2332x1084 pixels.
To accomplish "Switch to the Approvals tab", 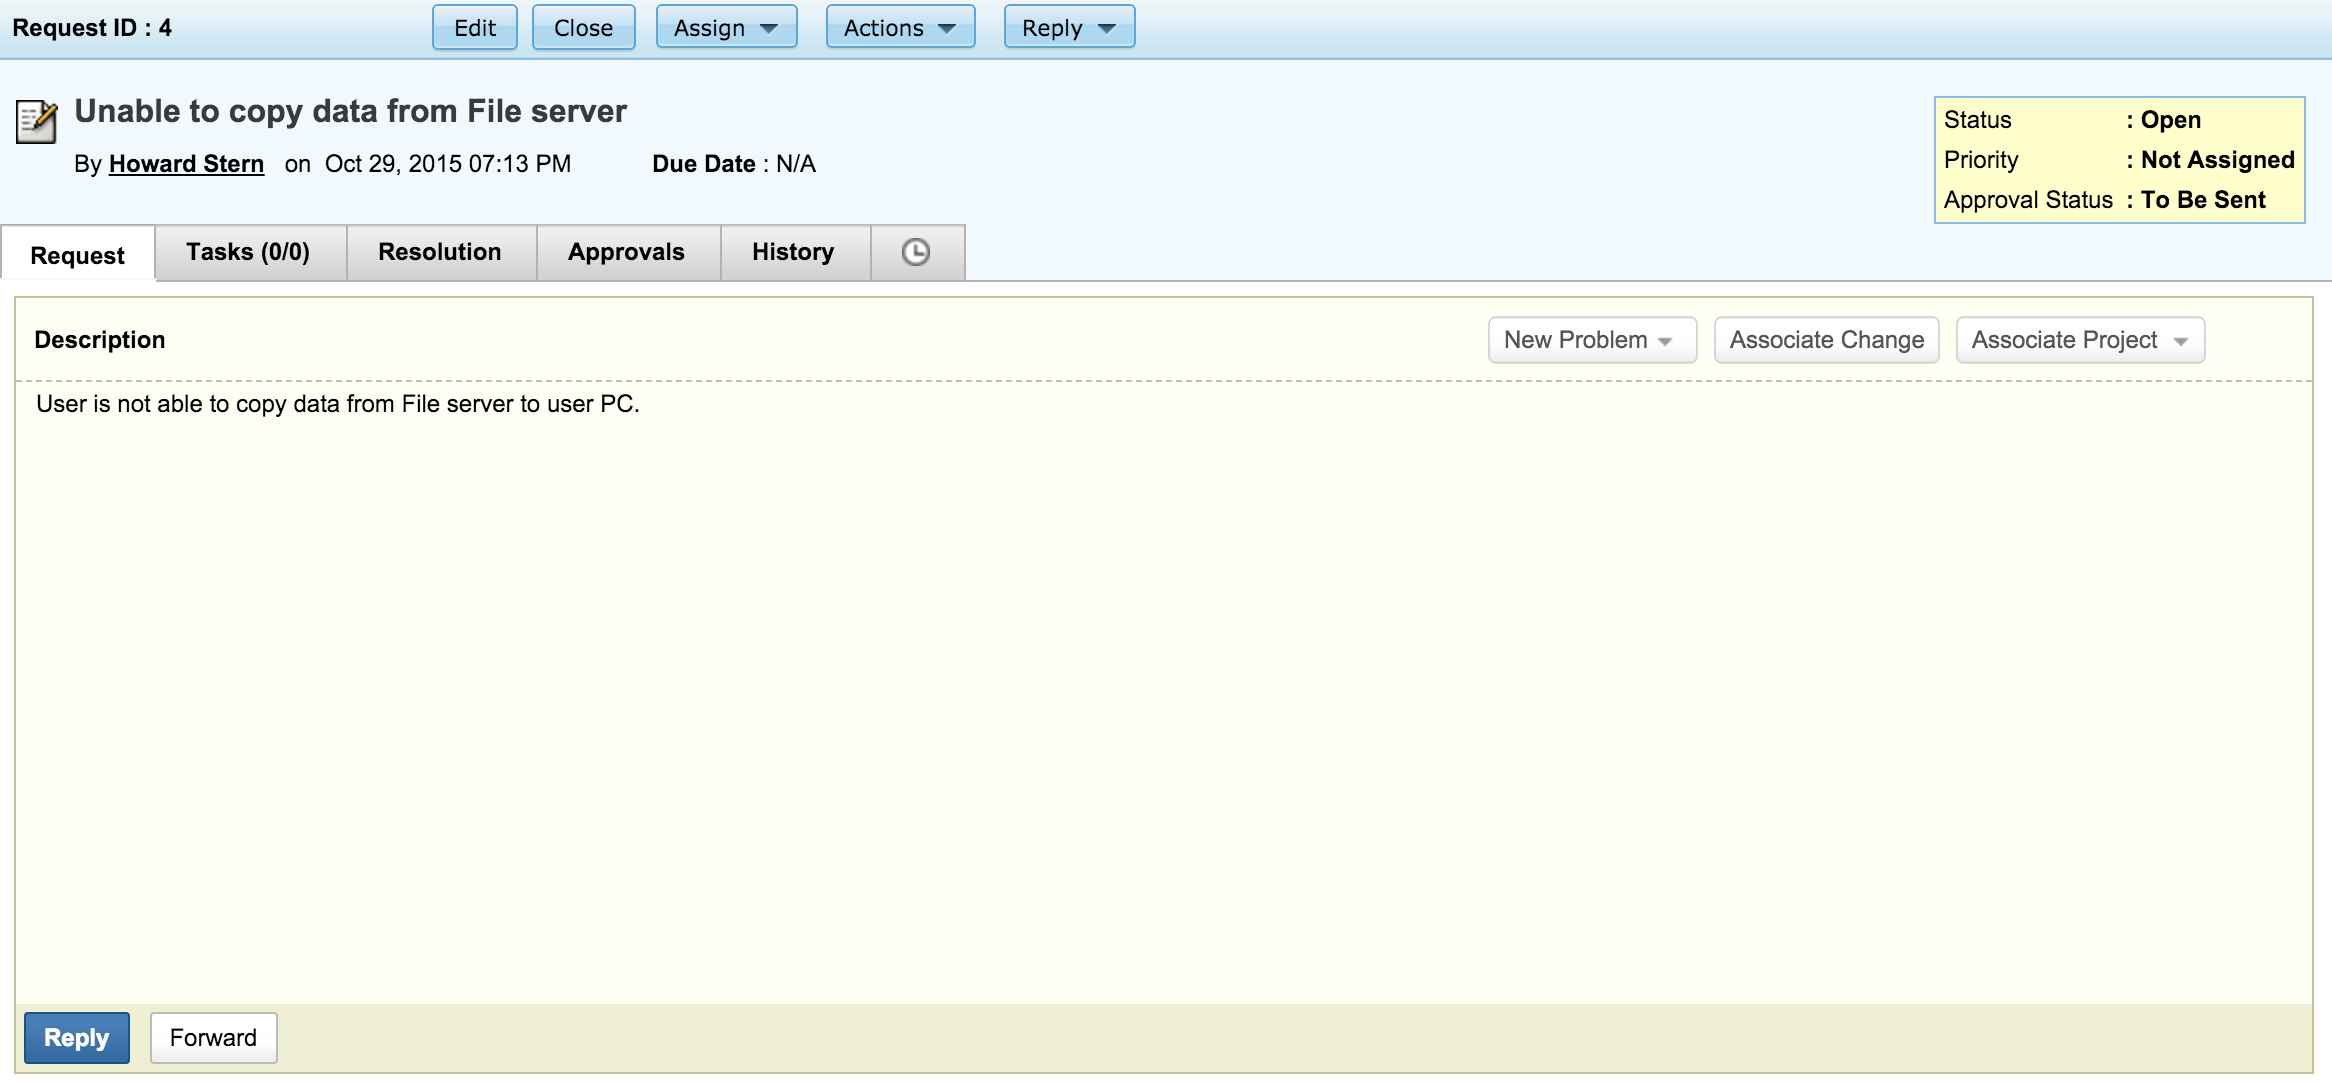I will (x=627, y=252).
